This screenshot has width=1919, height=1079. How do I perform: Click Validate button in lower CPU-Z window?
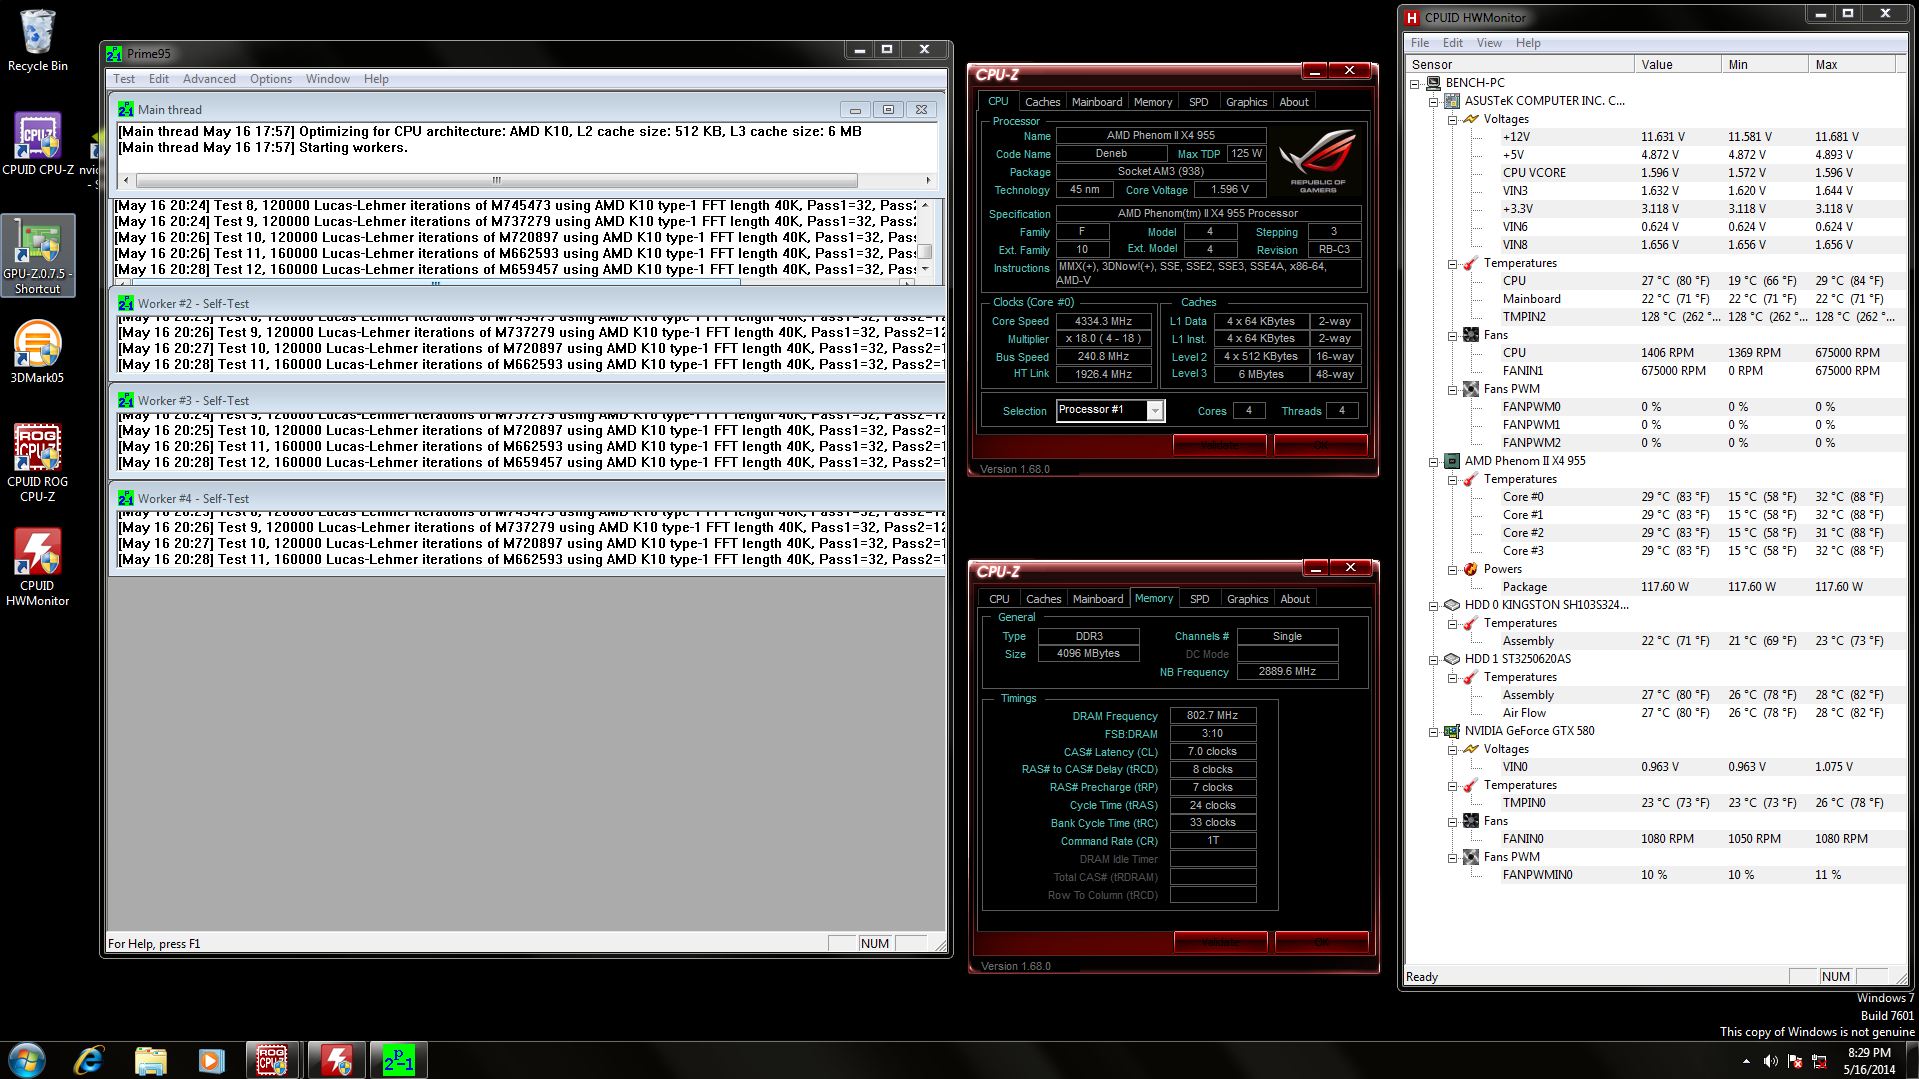point(1220,942)
